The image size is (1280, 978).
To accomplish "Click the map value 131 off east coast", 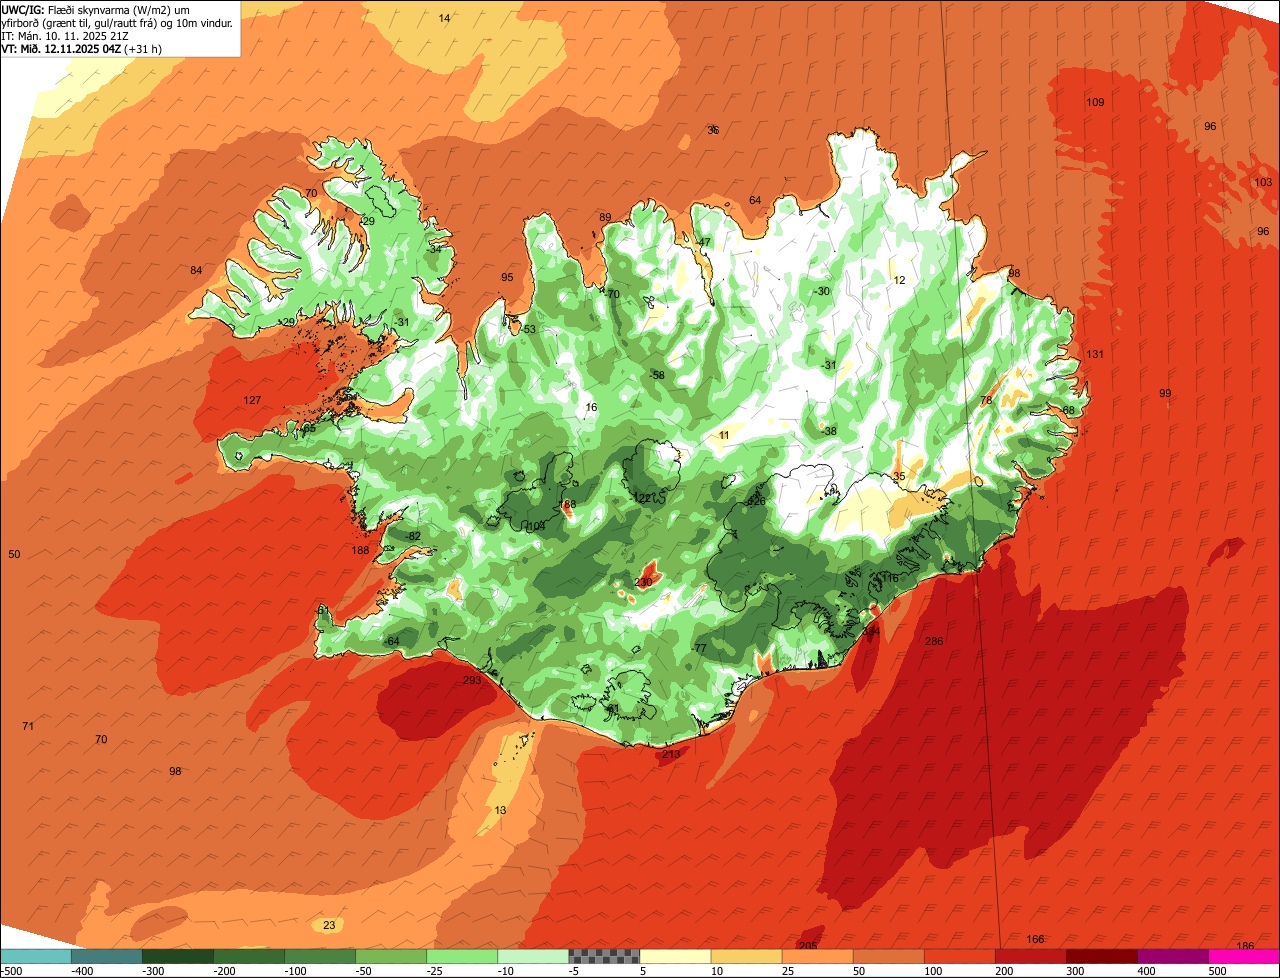I will click(x=1095, y=354).
